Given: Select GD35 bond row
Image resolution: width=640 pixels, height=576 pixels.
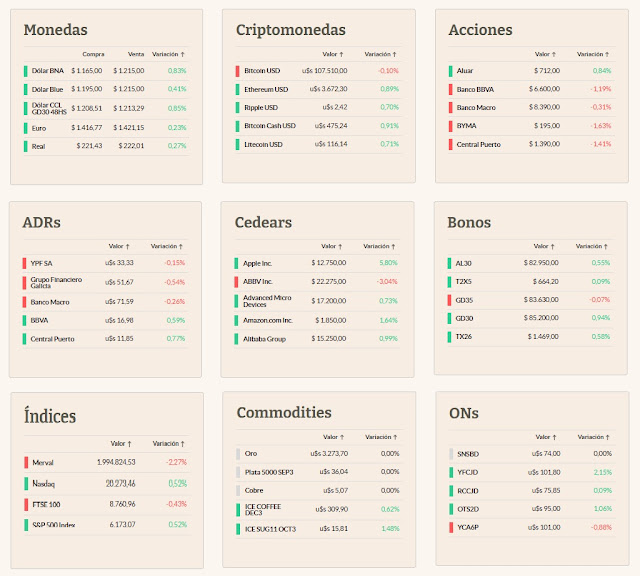Looking at the screenshot, I should (x=530, y=300).
